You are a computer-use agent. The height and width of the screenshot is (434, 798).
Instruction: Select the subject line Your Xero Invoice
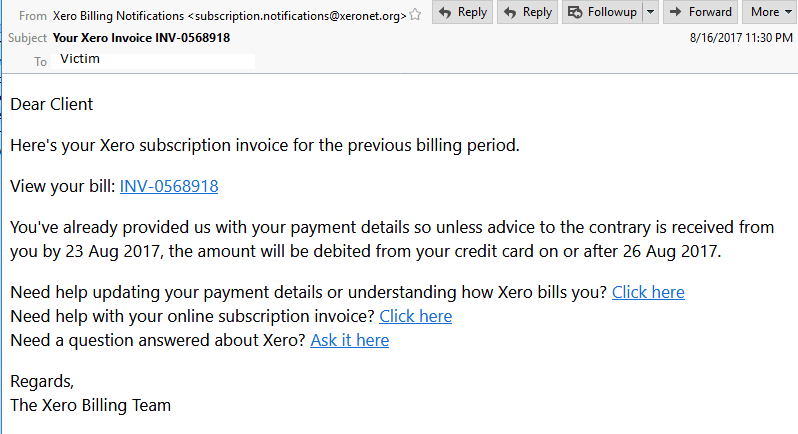pos(141,38)
